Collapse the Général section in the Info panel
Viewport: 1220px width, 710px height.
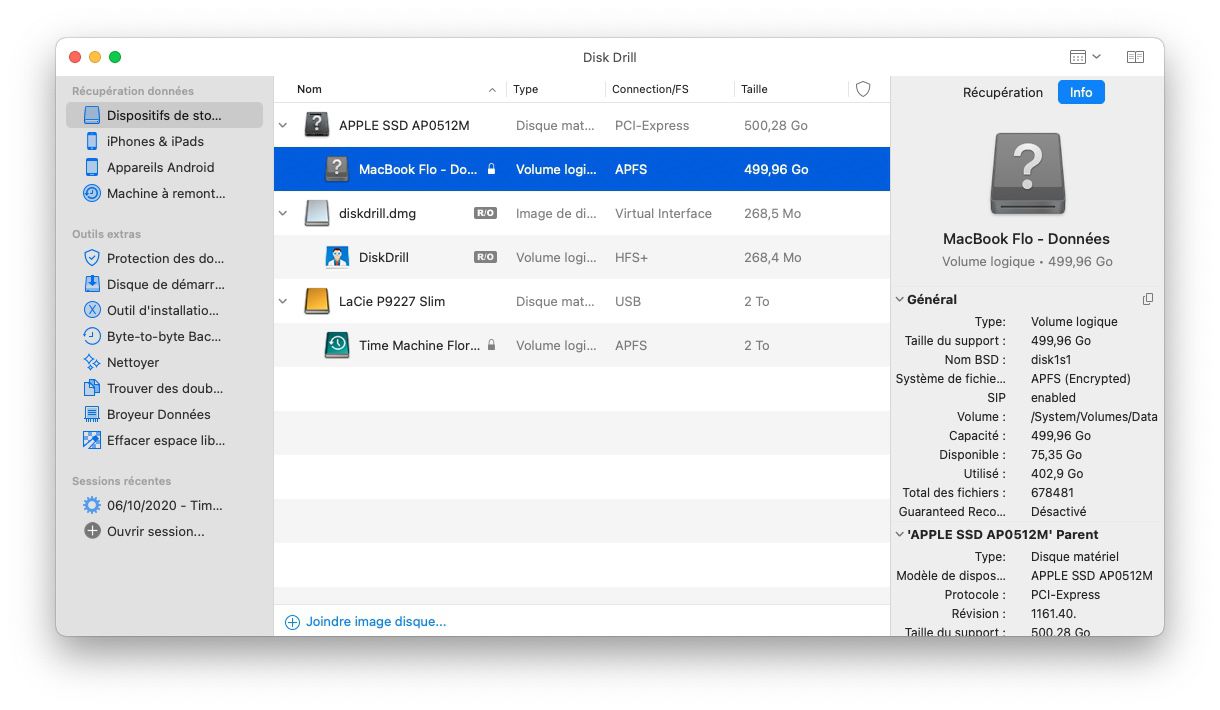(900, 299)
